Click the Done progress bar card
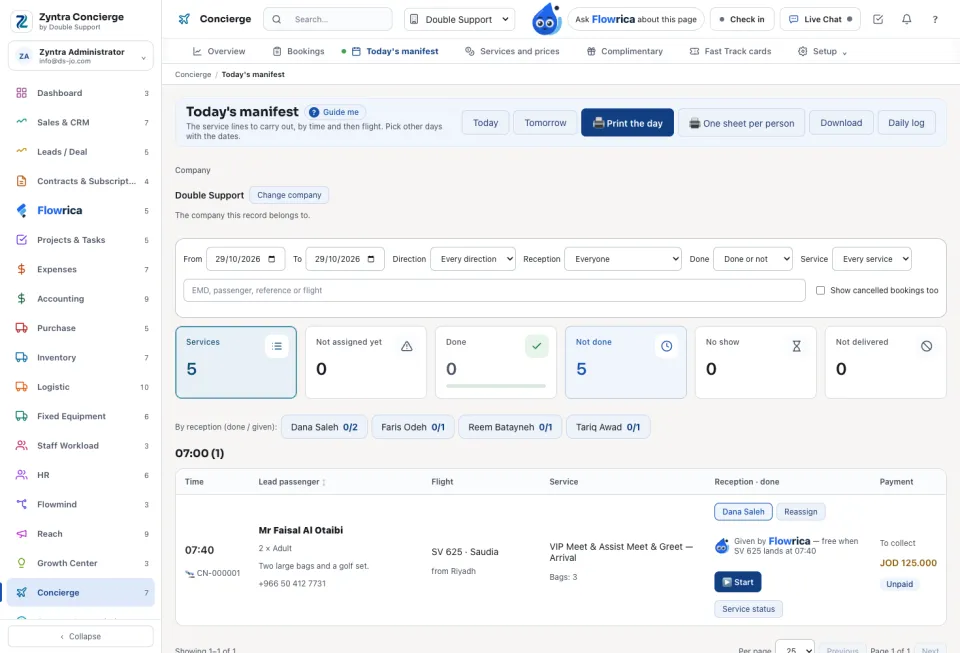Screen dimensions: 960x653 495,362
